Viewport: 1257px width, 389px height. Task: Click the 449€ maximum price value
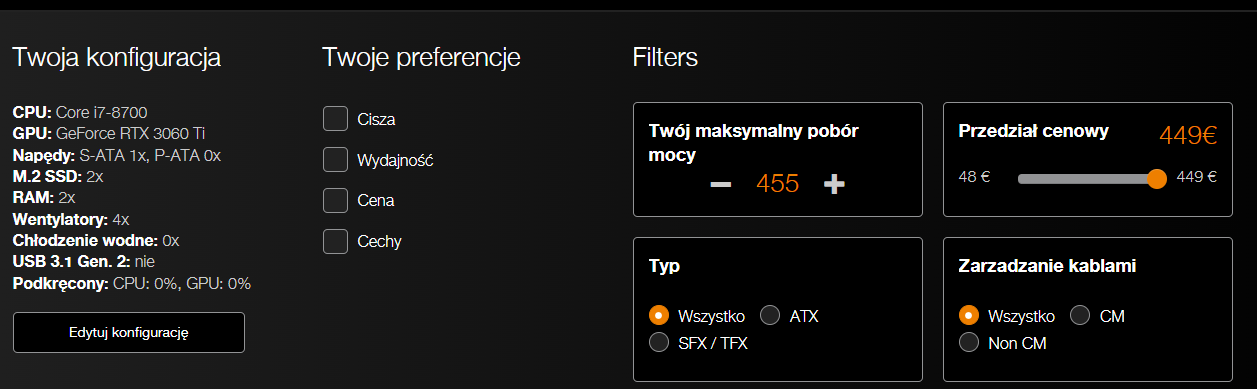click(x=1188, y=135)
